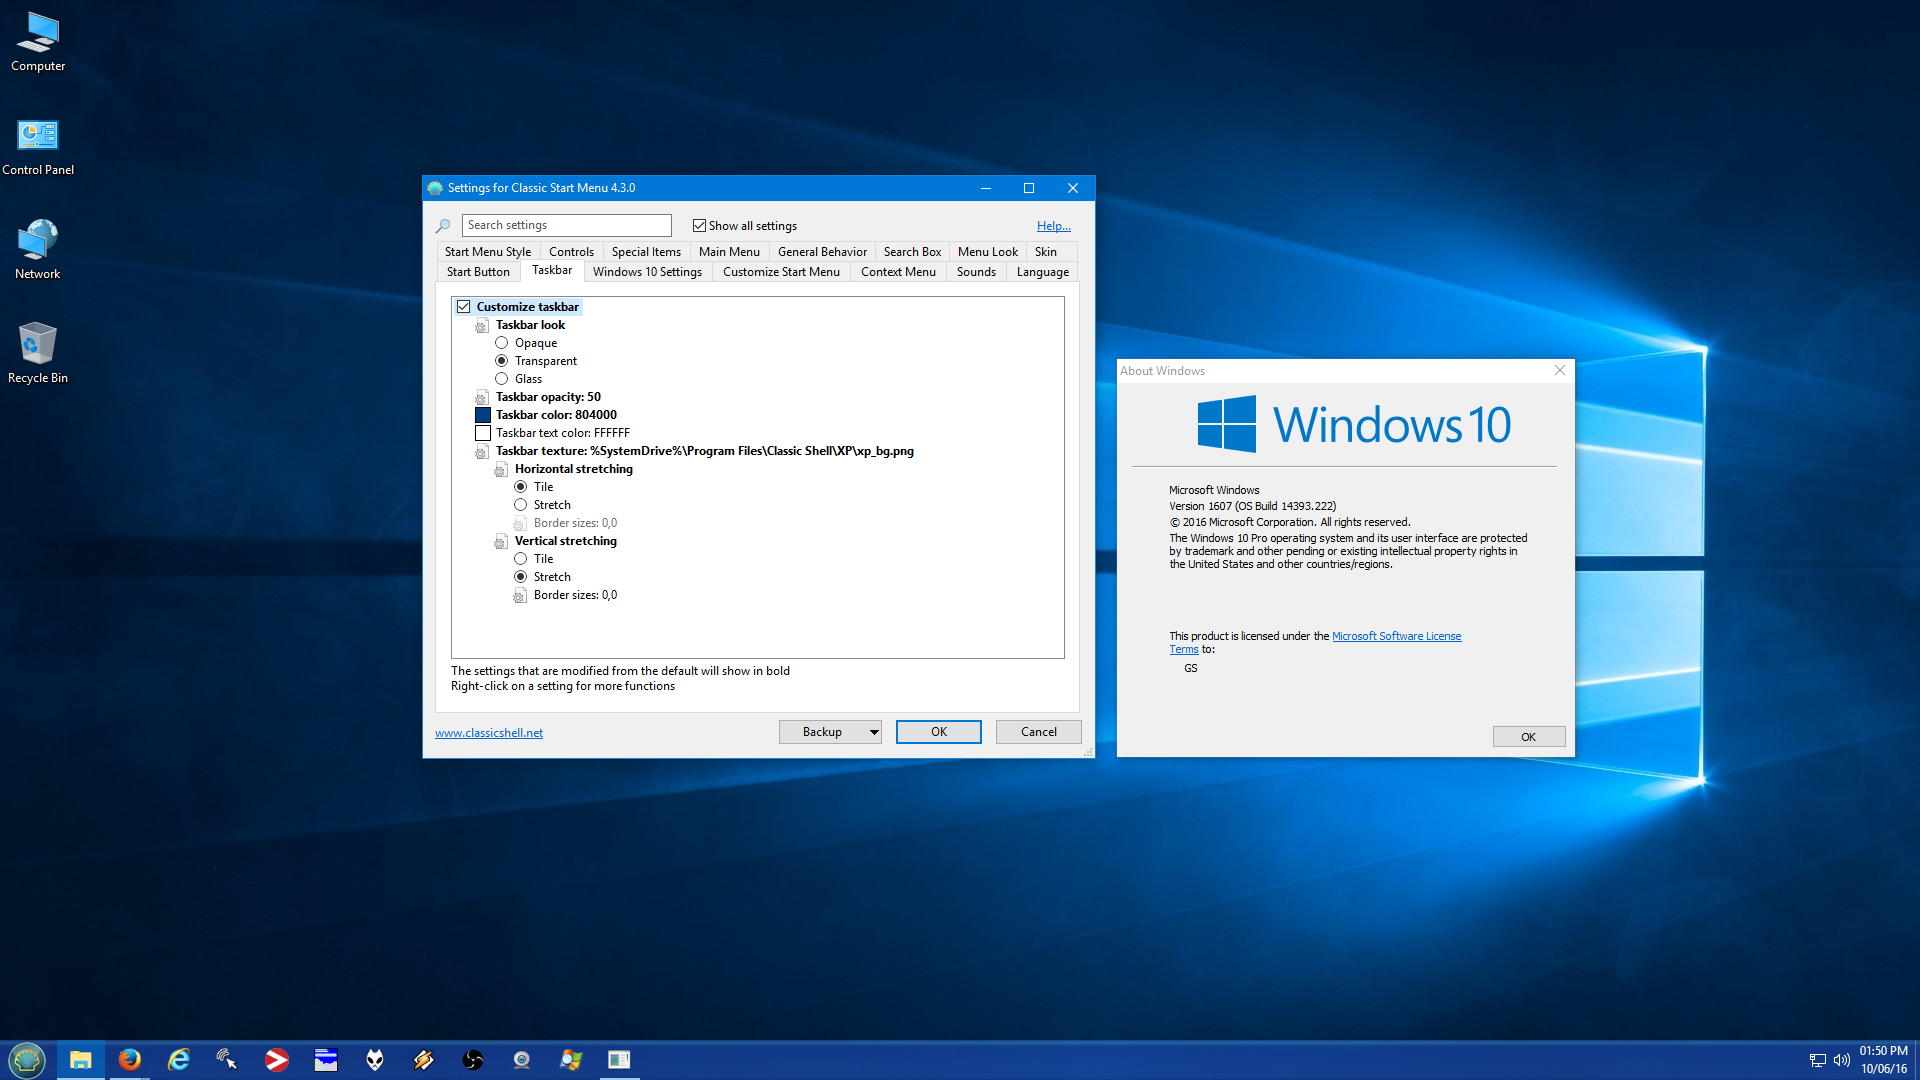Click the Classic Shell start button
The height and width of the screenshot is (1080, 1920).
(x=27, y=1059)
